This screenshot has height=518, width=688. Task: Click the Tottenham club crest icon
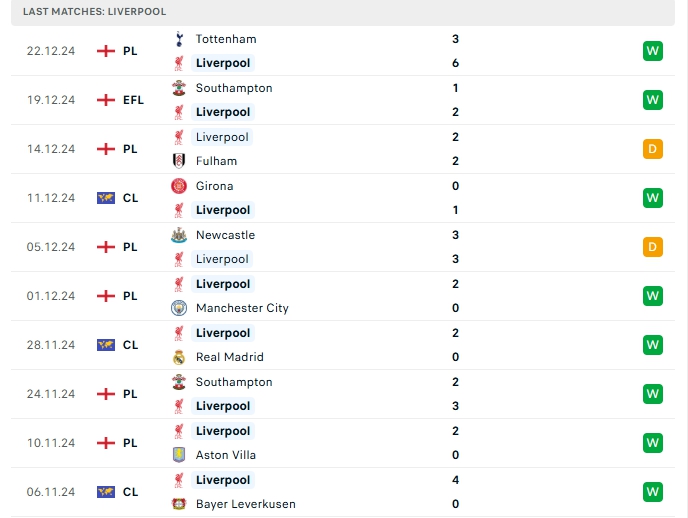179,39
